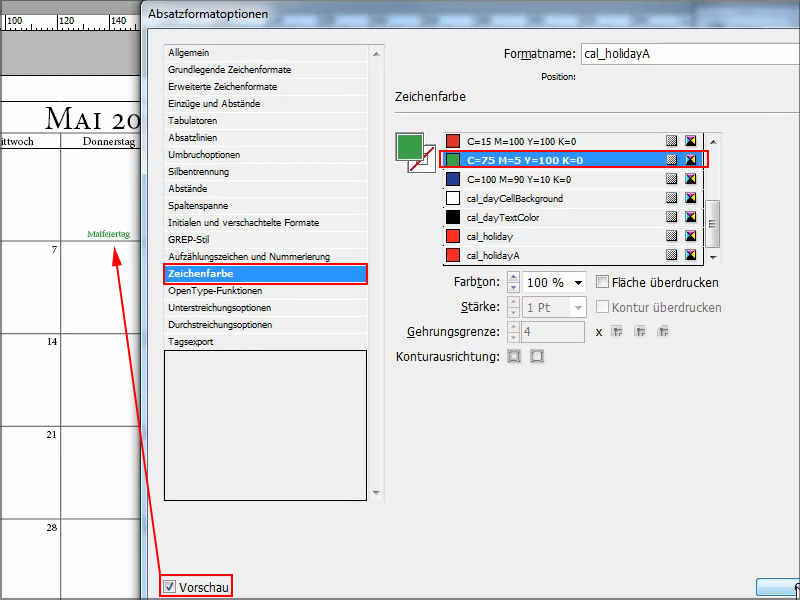Increase the Gehrungsgrenze stepper value
Image resolution: width=800 pixels, height=600 pixels.
[x=513, y=327]
